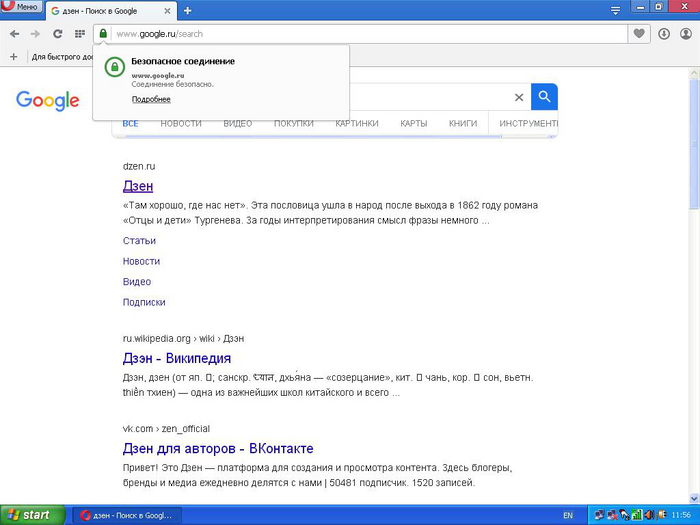Open Speed Dial grid icon
Viewport: 700px width, 525px height.
80,34
